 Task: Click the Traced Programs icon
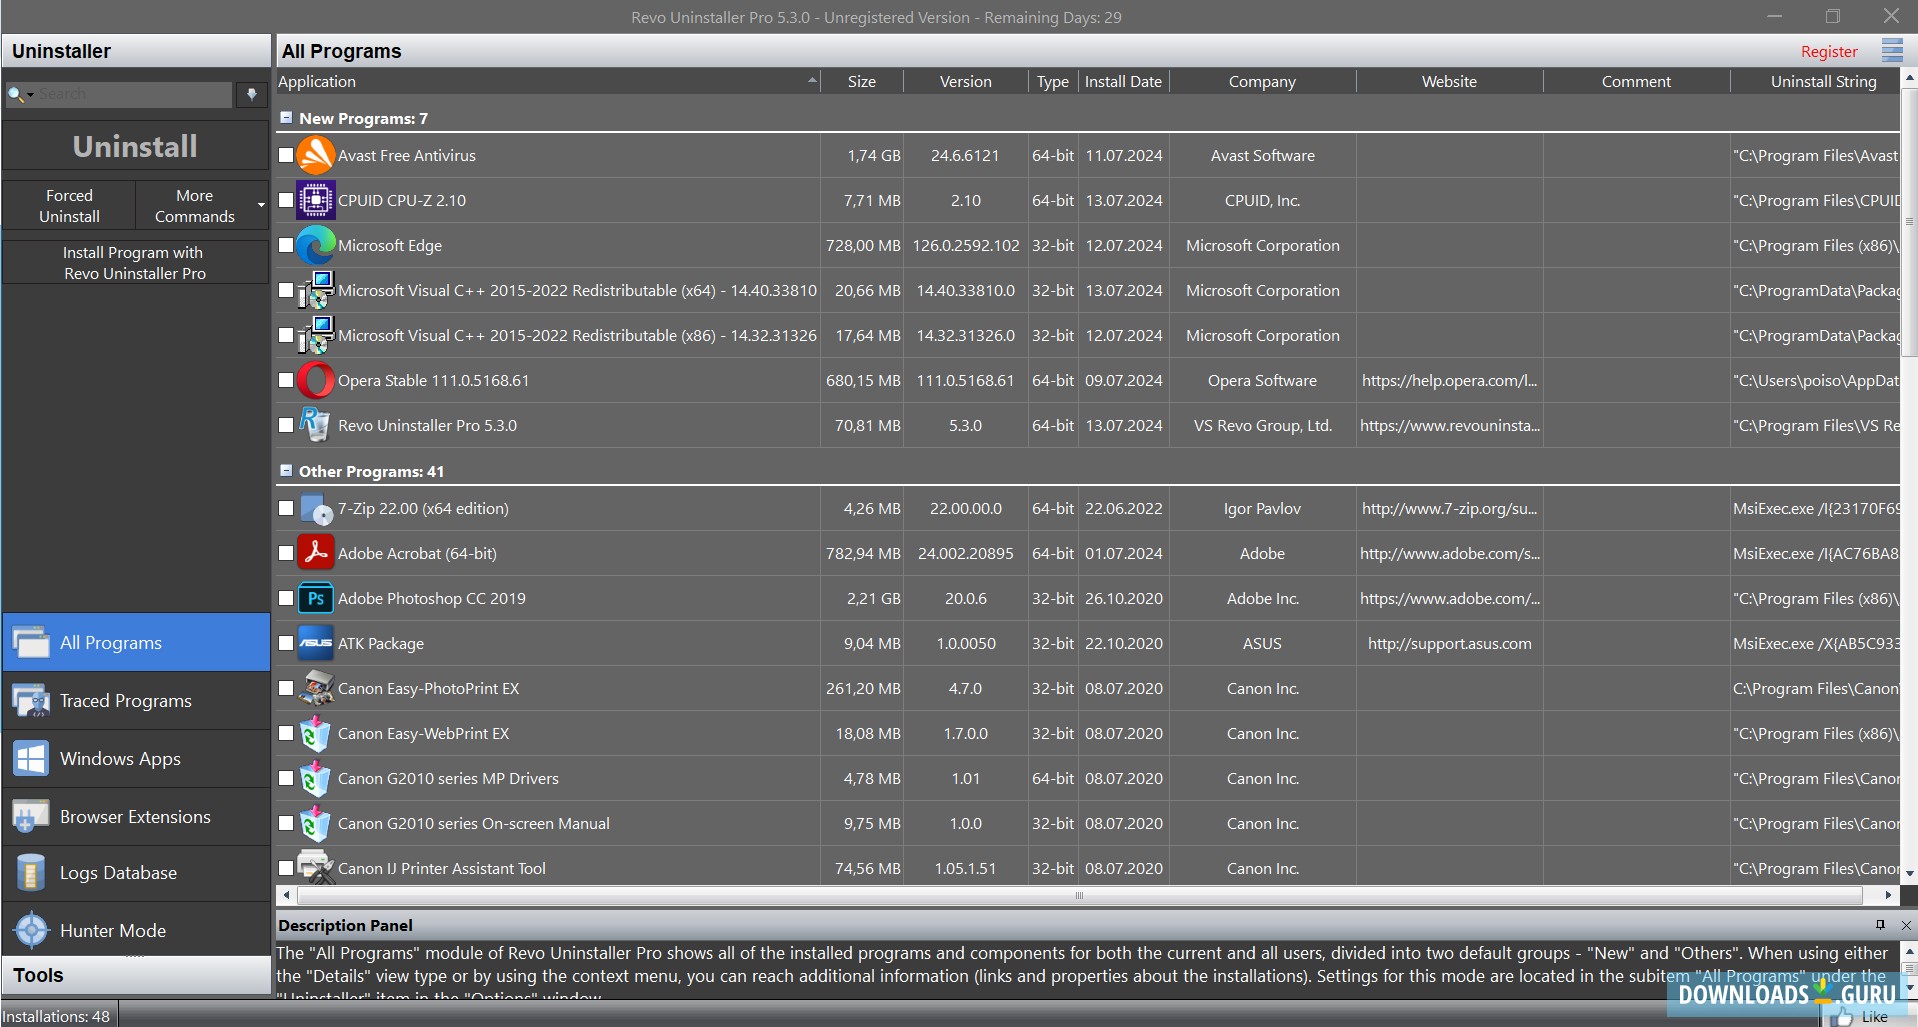31,700
